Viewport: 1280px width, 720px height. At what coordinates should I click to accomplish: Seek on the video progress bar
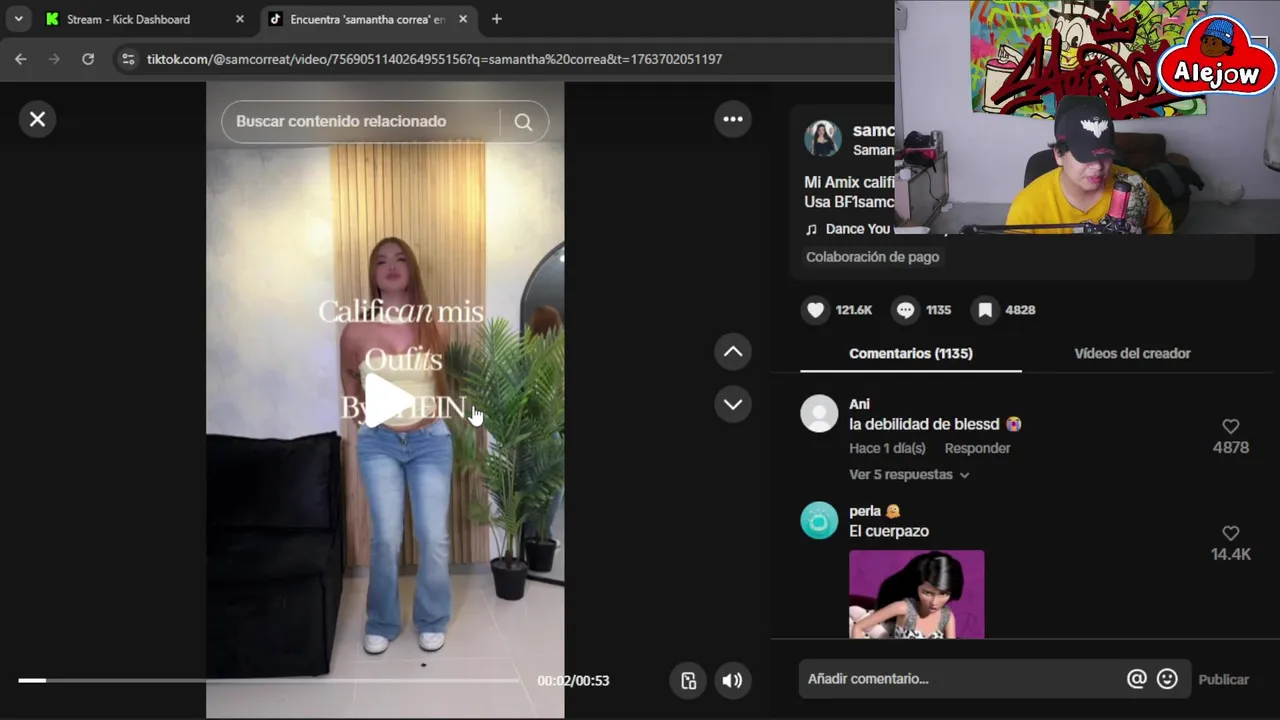[268, 680]
